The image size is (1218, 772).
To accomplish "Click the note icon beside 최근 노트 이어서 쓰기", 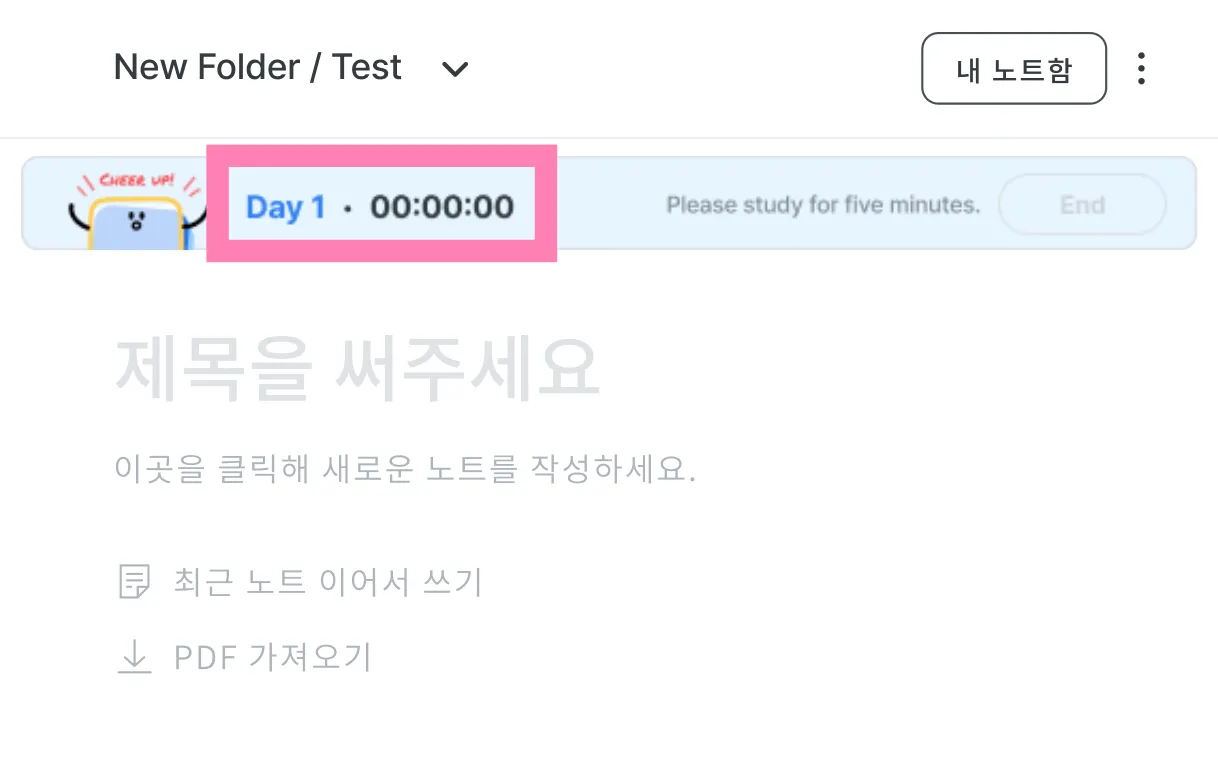I will [x=134, y=581].
